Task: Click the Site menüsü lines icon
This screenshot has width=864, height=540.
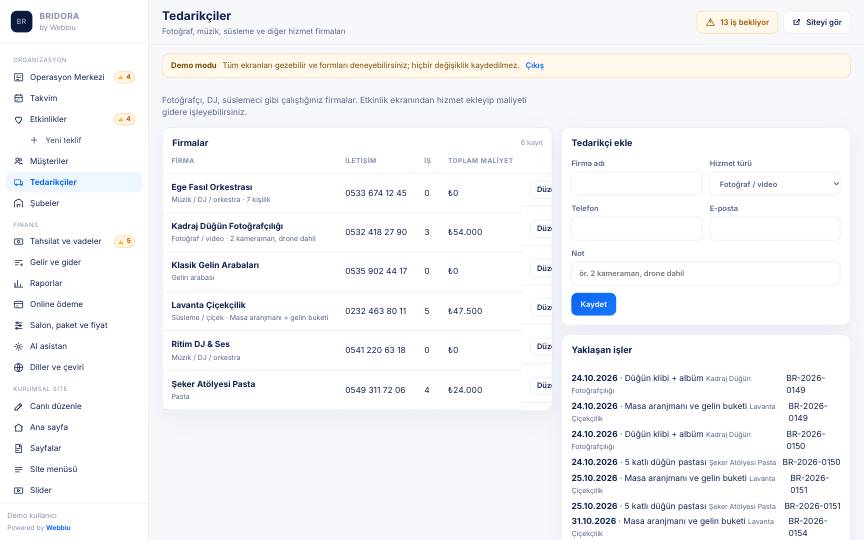Action: 18,469
